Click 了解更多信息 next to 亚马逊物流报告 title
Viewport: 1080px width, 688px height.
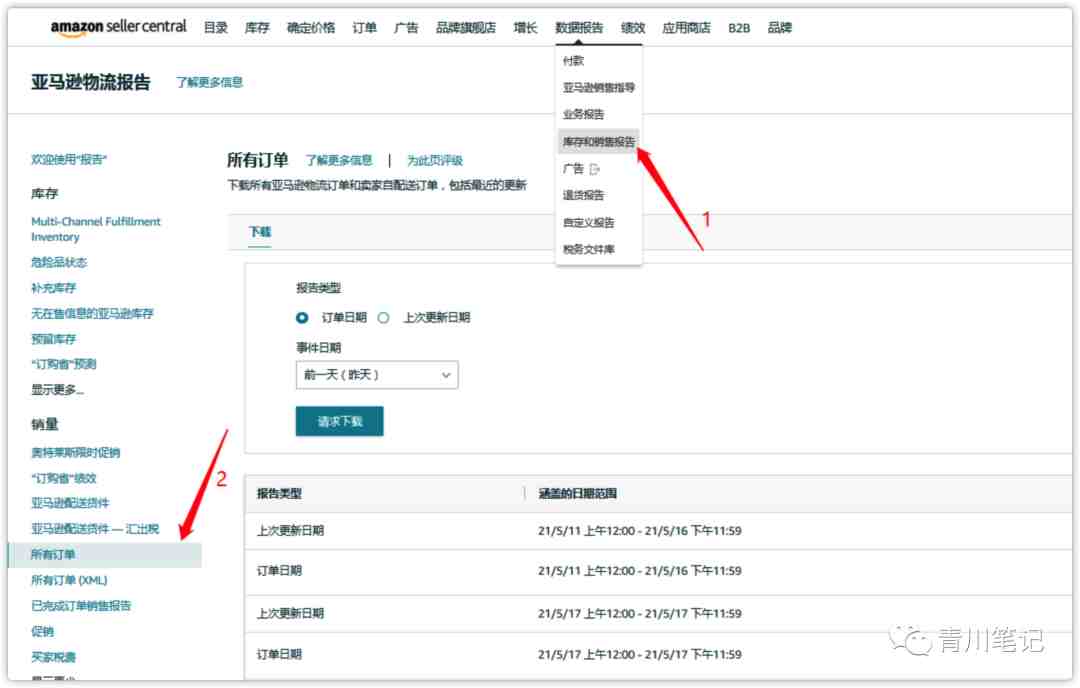click(x=209, y=83)
